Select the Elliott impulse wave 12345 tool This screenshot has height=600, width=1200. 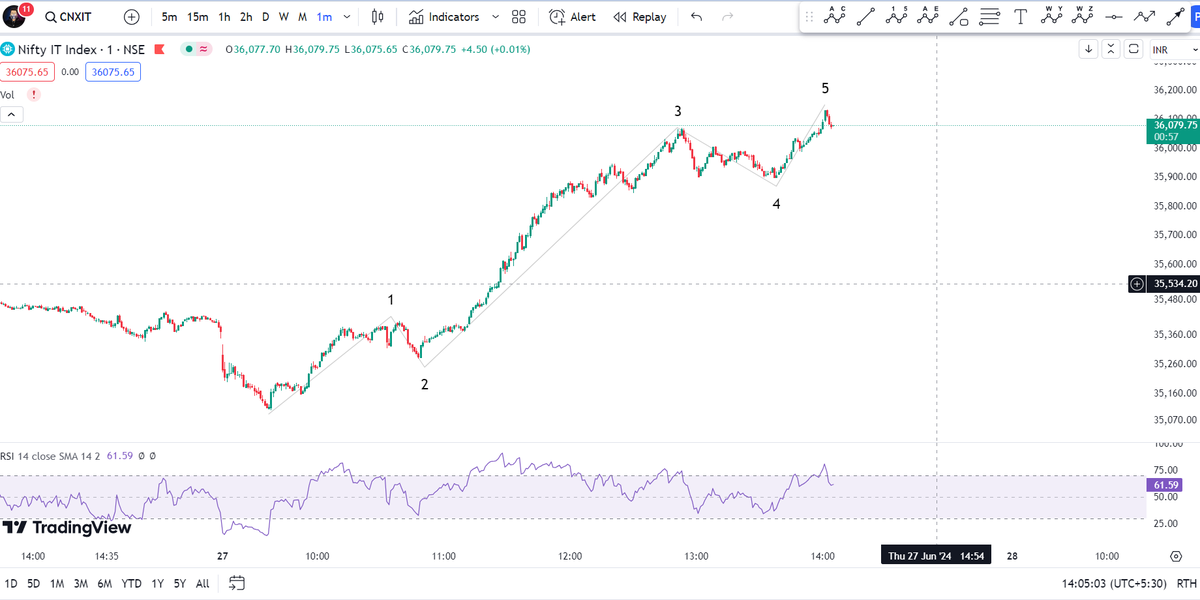(897, 15)
